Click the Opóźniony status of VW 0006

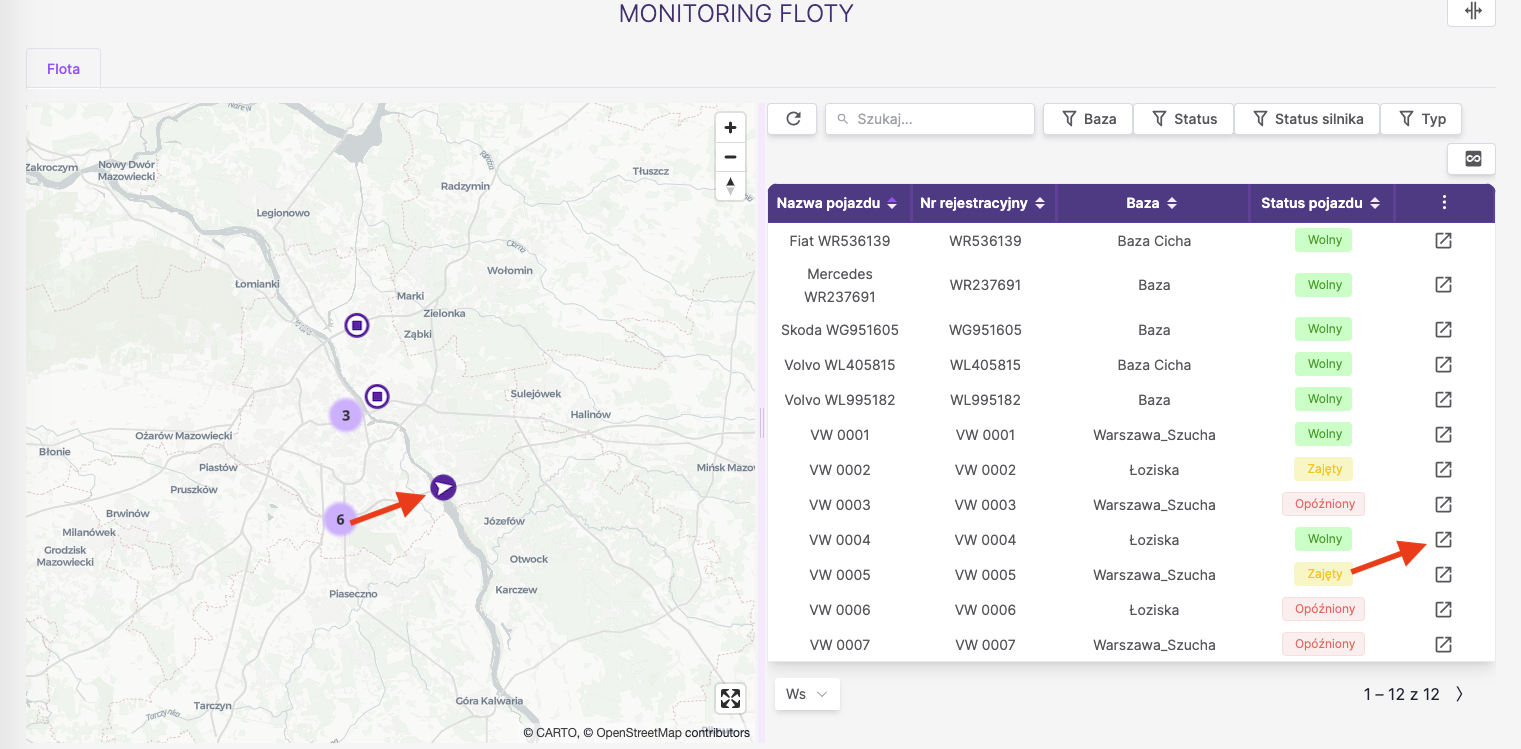(x=1324, y=609)
